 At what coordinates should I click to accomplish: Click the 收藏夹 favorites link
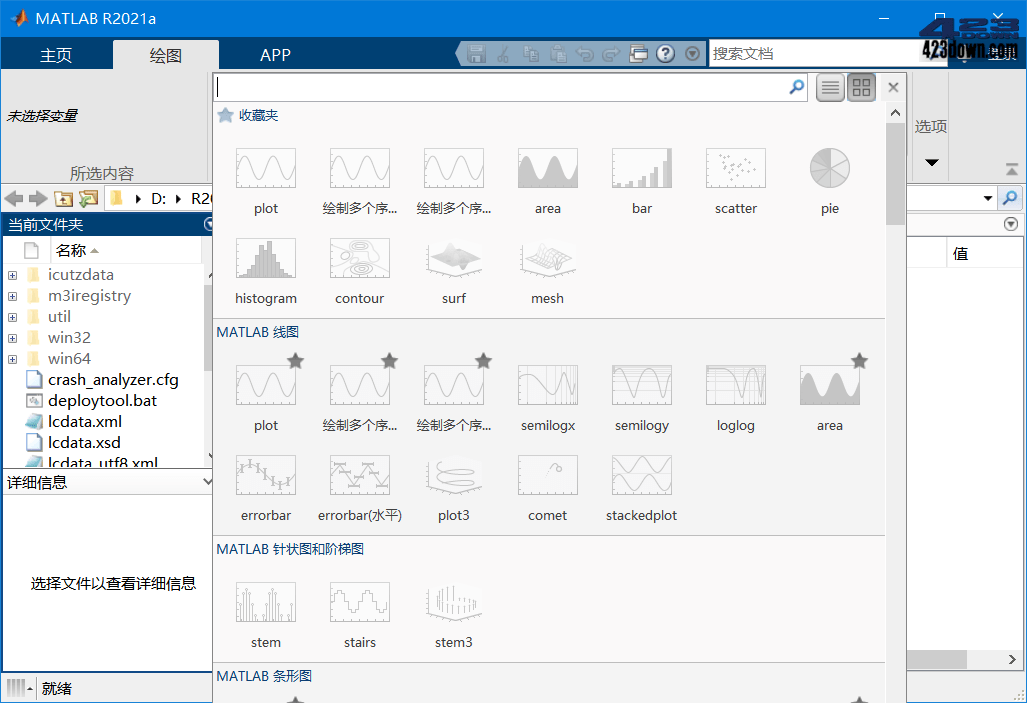pyautogui.click(x=258, y=116)
